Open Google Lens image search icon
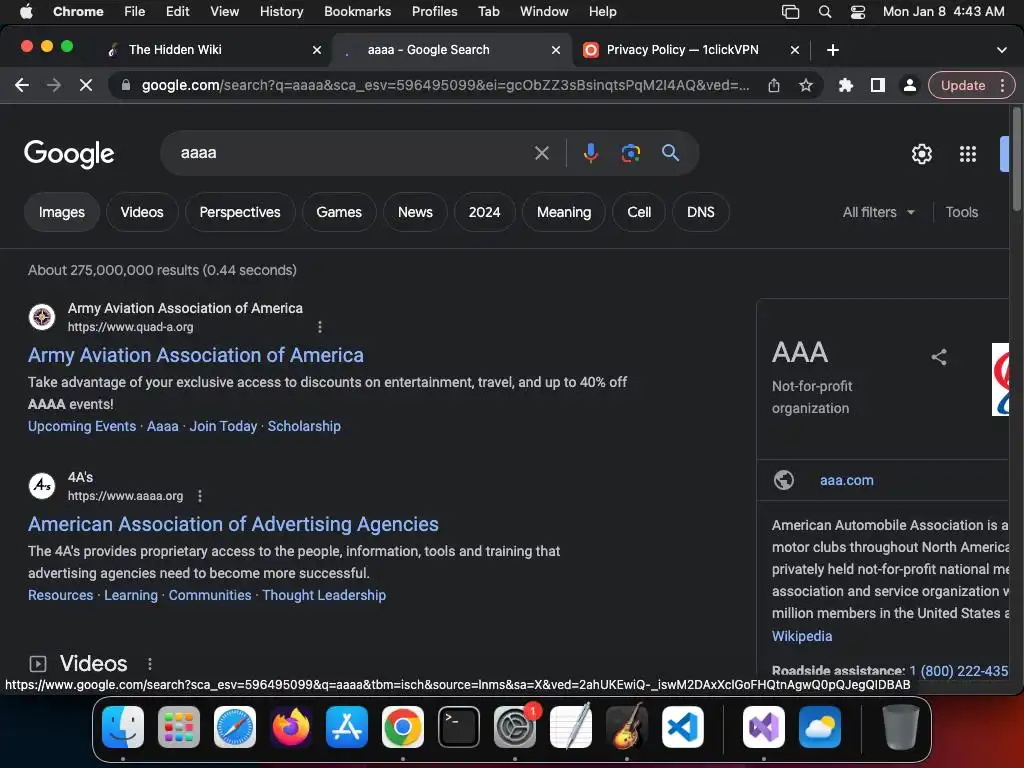 click(630, 153)
